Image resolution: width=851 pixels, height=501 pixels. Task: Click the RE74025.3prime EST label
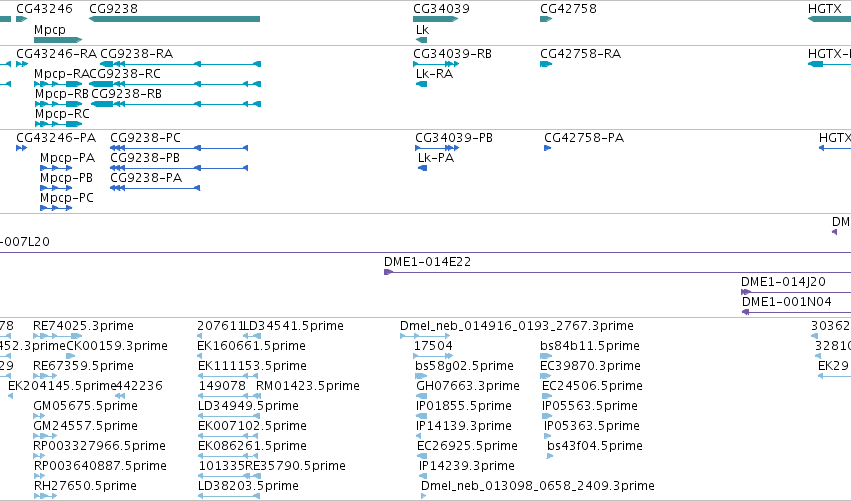click(83, 326)
